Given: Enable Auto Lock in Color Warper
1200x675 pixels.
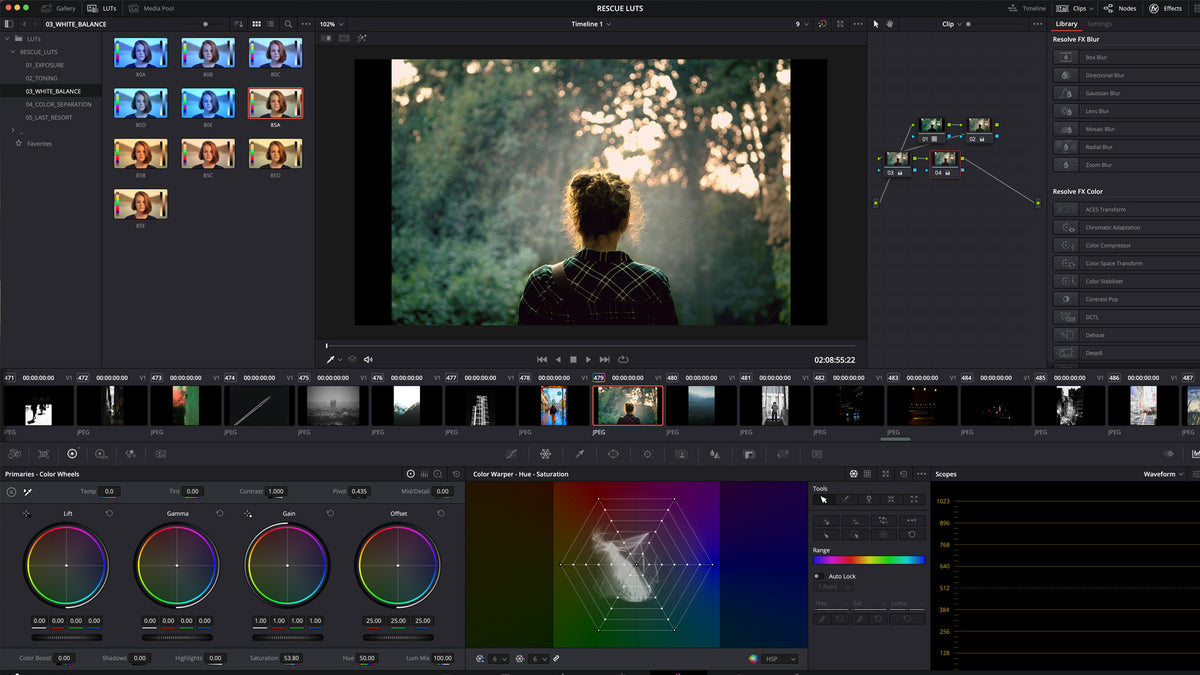Looking at the screenshot, I should 817,576.
